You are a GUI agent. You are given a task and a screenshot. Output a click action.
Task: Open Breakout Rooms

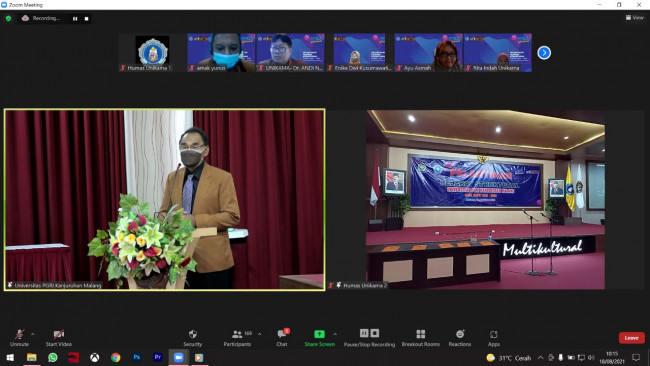tap(420, 338)
